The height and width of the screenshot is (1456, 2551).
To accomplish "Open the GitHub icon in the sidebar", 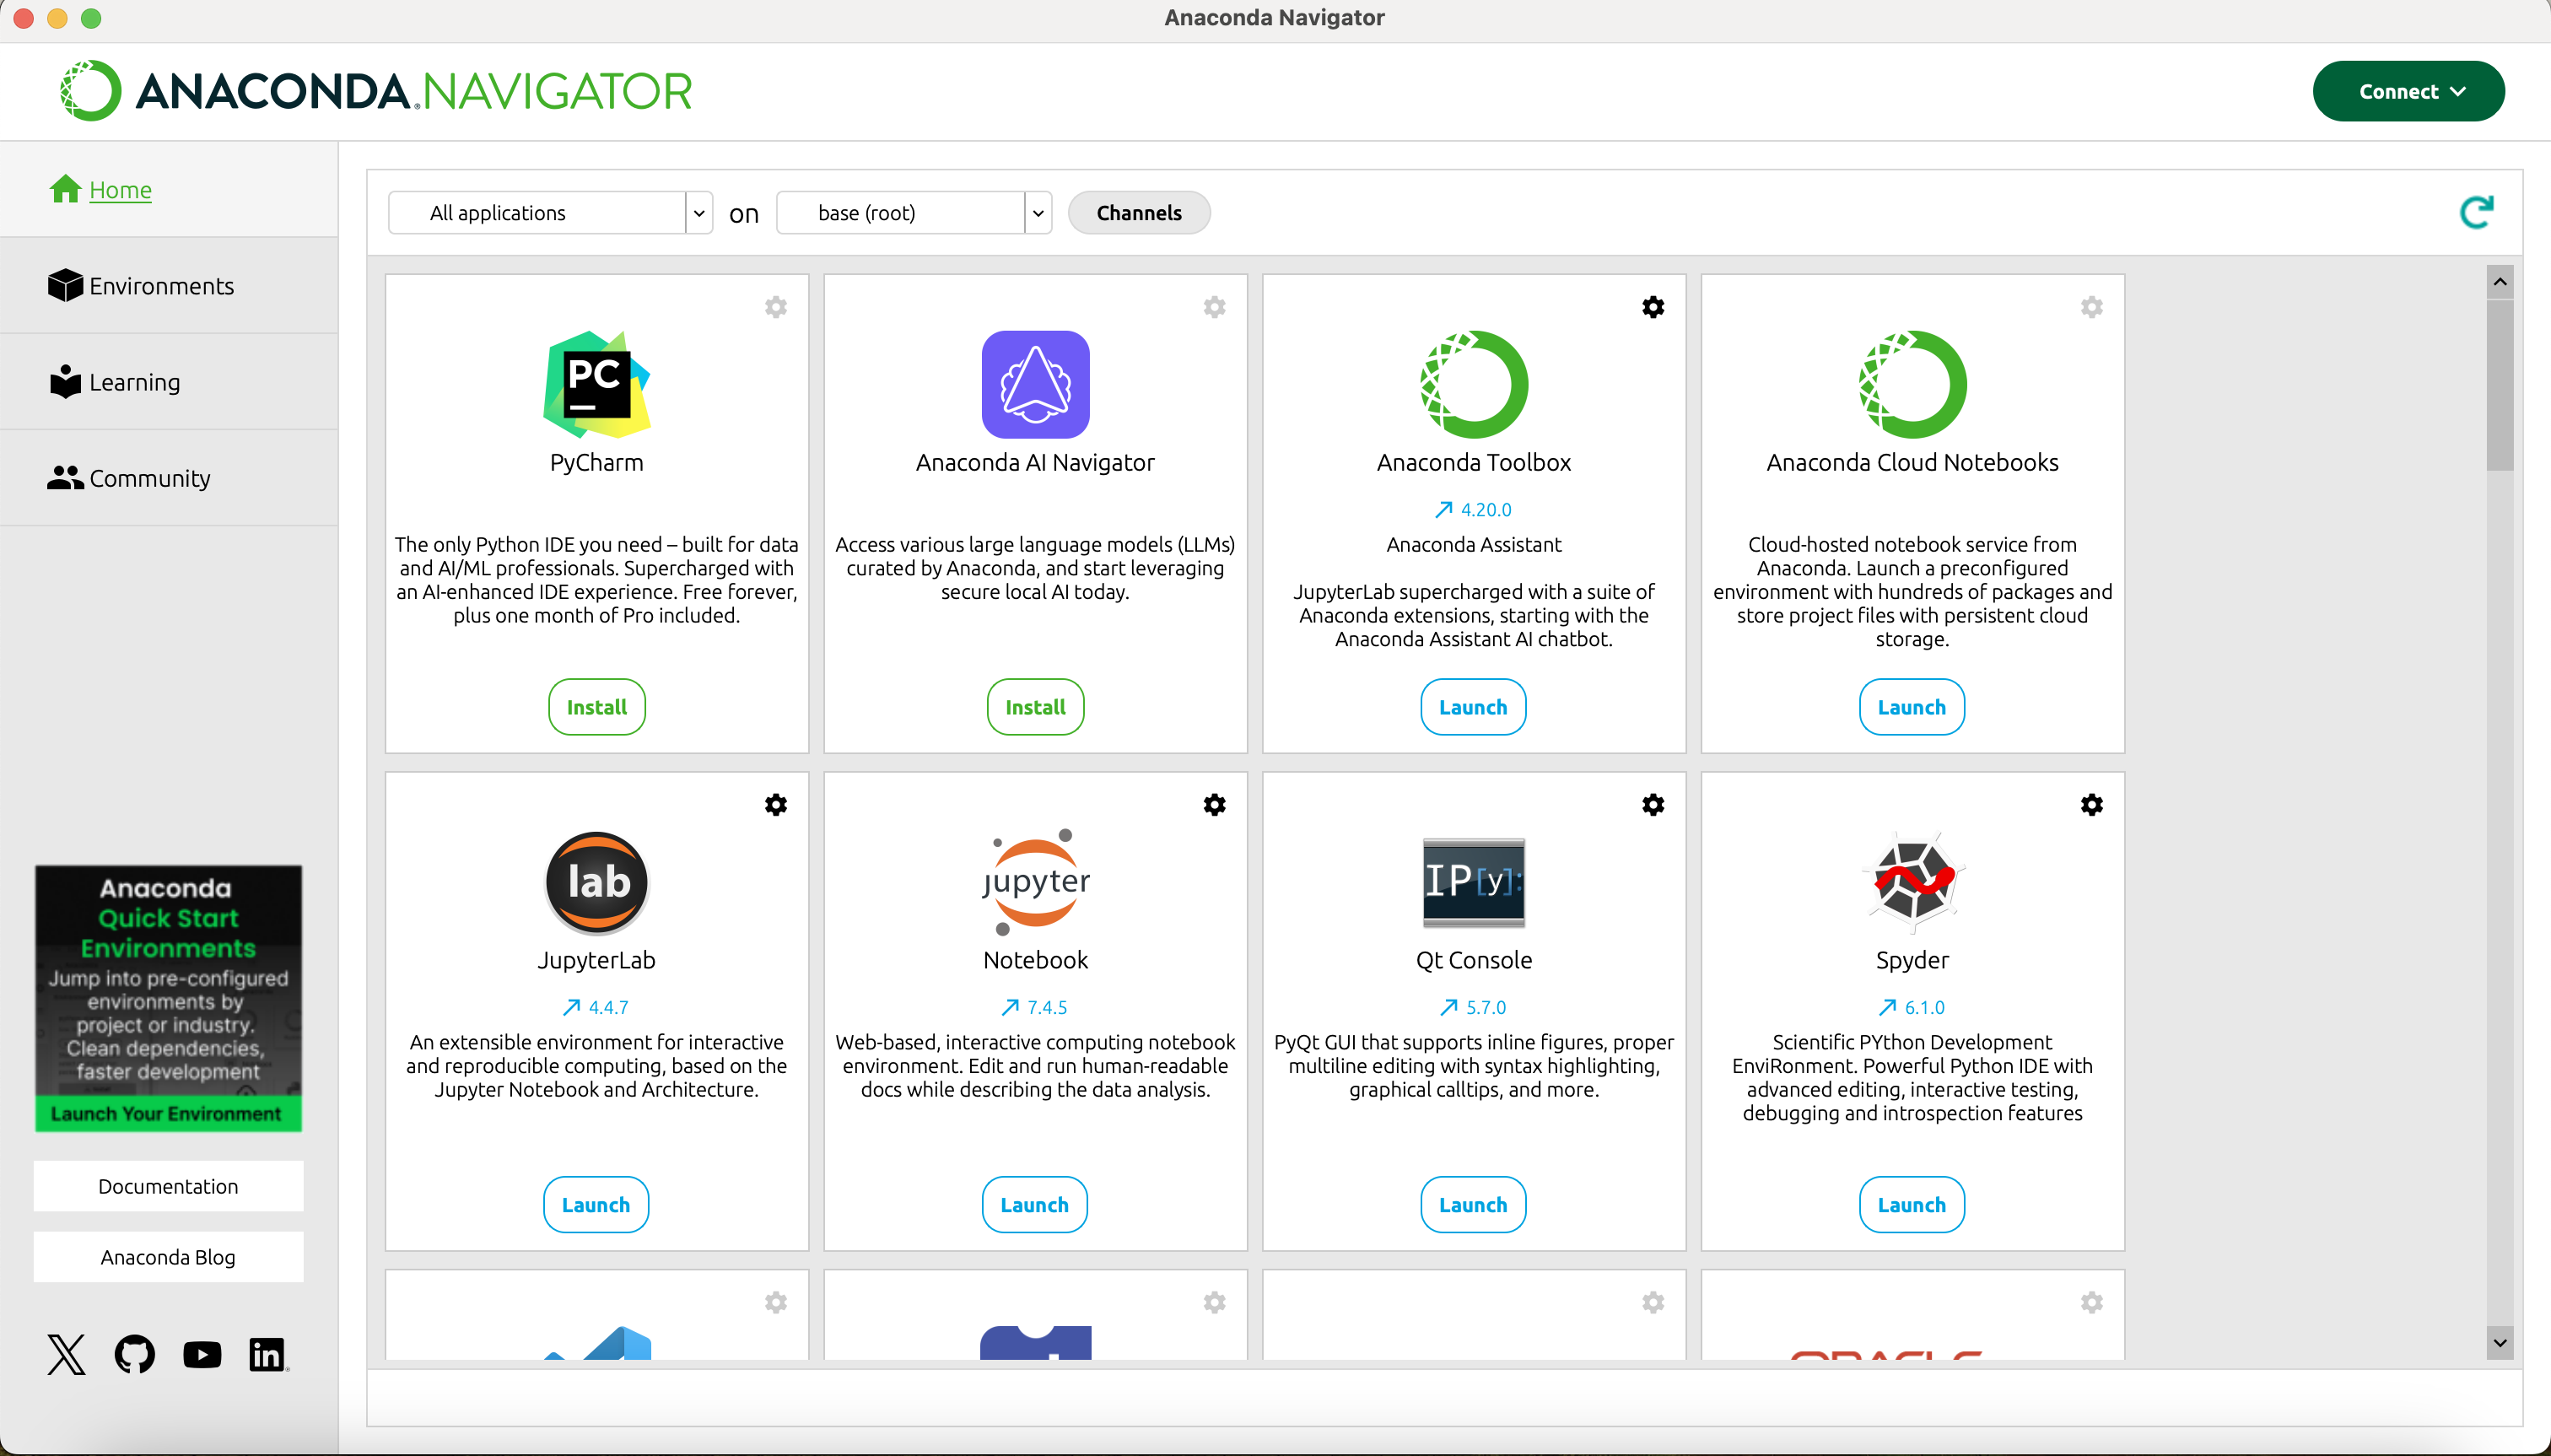I will 135,1355.
